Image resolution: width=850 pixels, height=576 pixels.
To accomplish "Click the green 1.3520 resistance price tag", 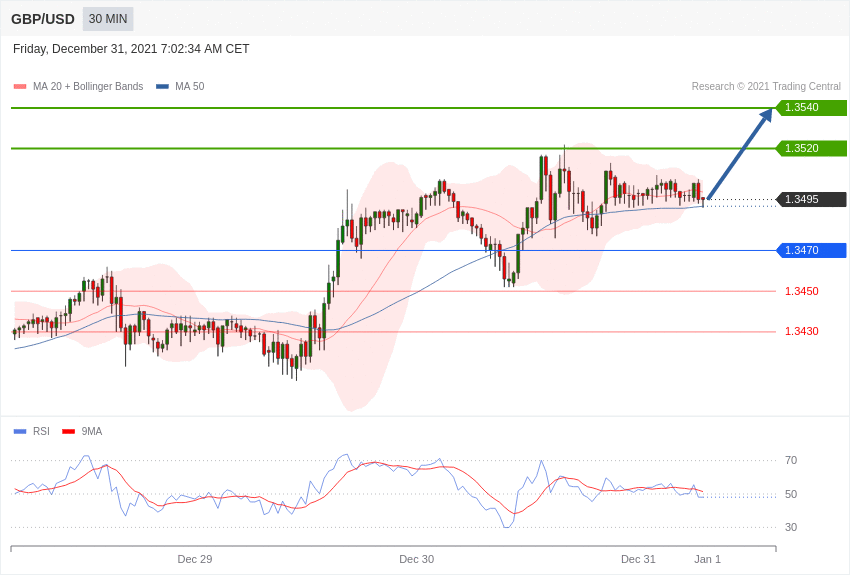I will click(x=811, y=148).
